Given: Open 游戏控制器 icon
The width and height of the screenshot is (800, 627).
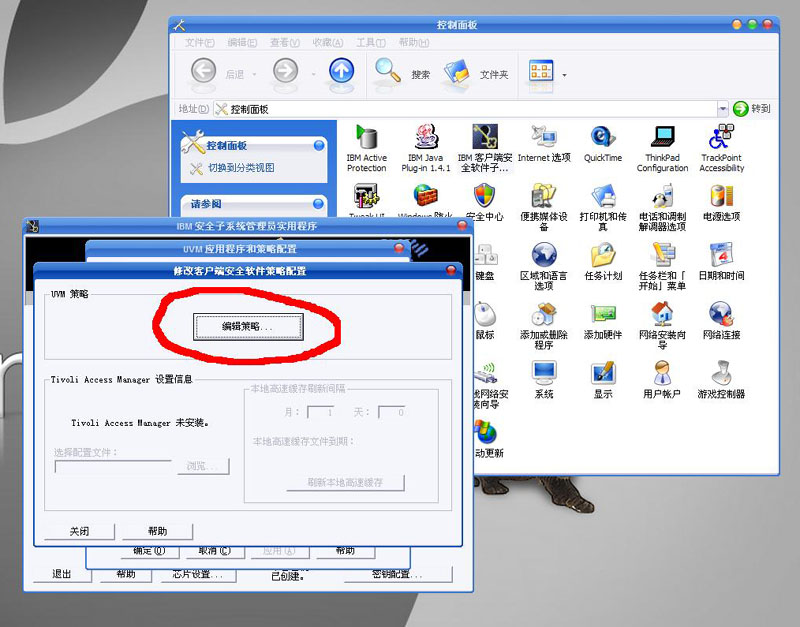Looking at the screenshot, I should 721,380.
